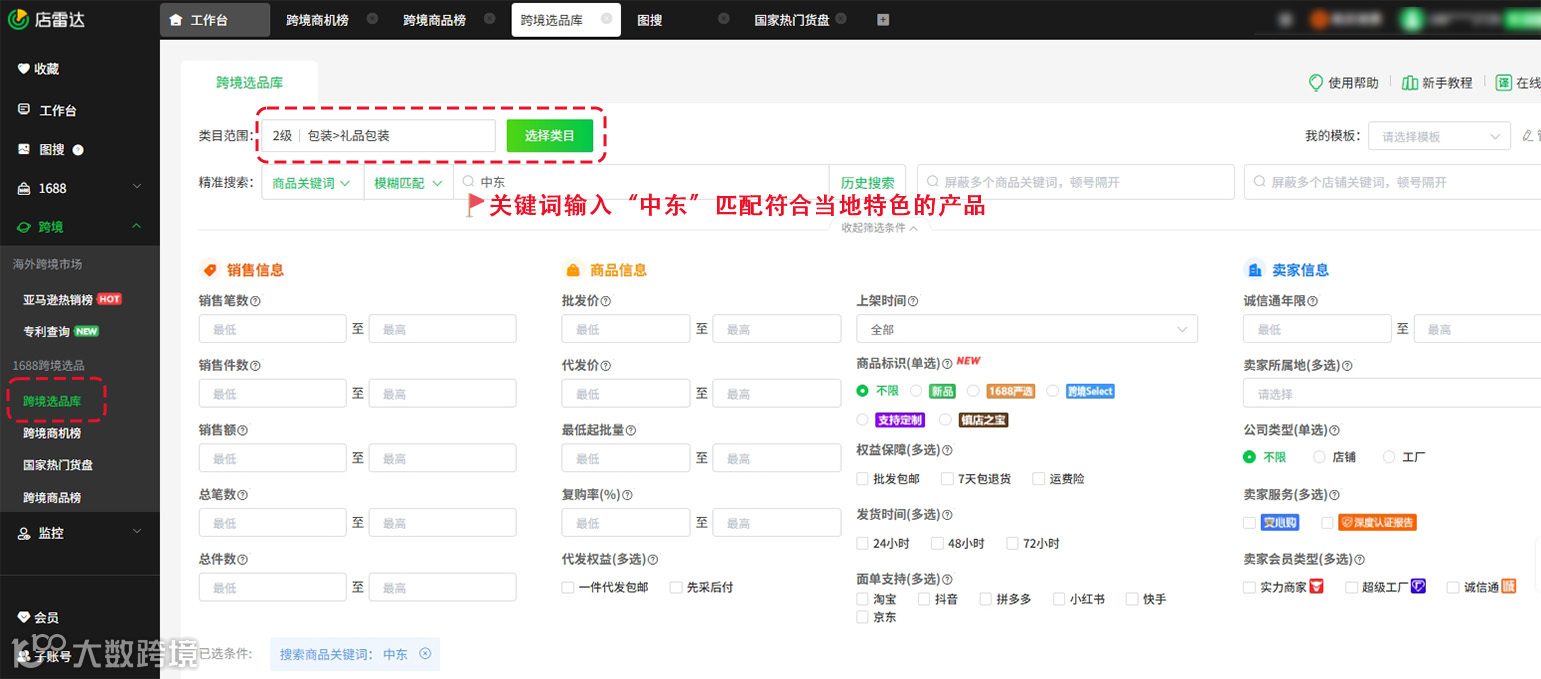Click the 会员 heart icon
Image resolution: width=1541 pixels, height=679 pixels.
pyautogui.click(x=24, y=618)
